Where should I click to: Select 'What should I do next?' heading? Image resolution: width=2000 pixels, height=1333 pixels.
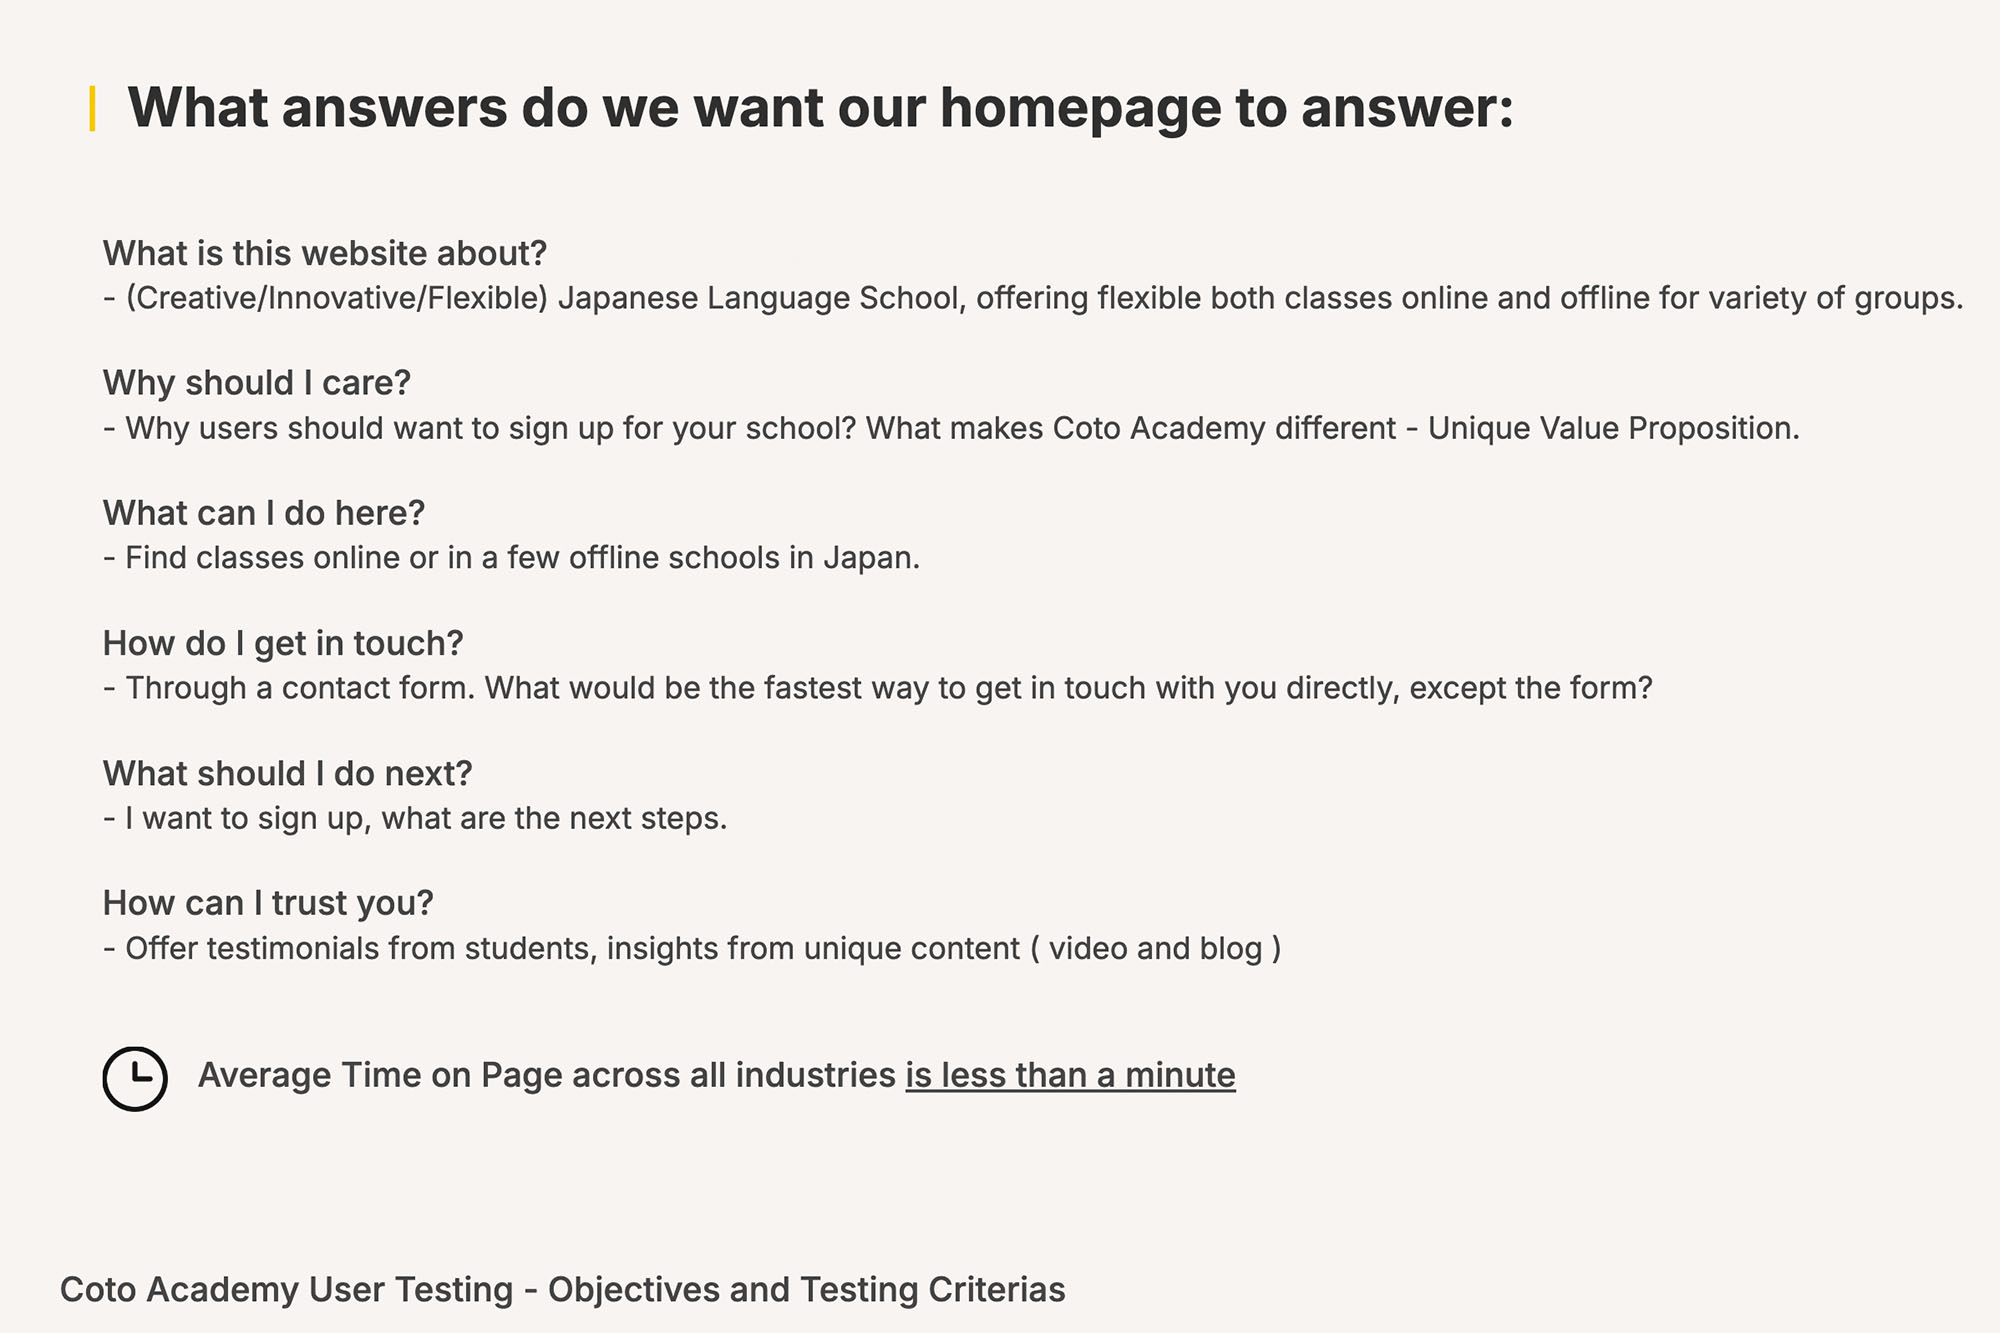[x=287, y=774]
